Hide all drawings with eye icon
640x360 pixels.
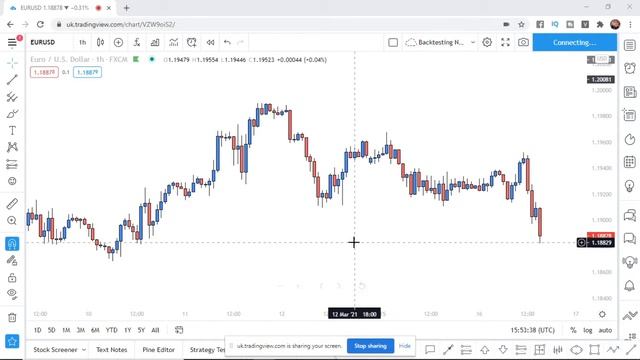tap(12, 294)
